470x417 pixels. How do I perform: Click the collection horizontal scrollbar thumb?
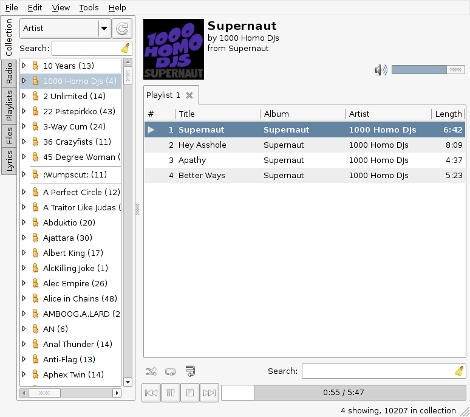pyautogui.click(x=44, y=393)
